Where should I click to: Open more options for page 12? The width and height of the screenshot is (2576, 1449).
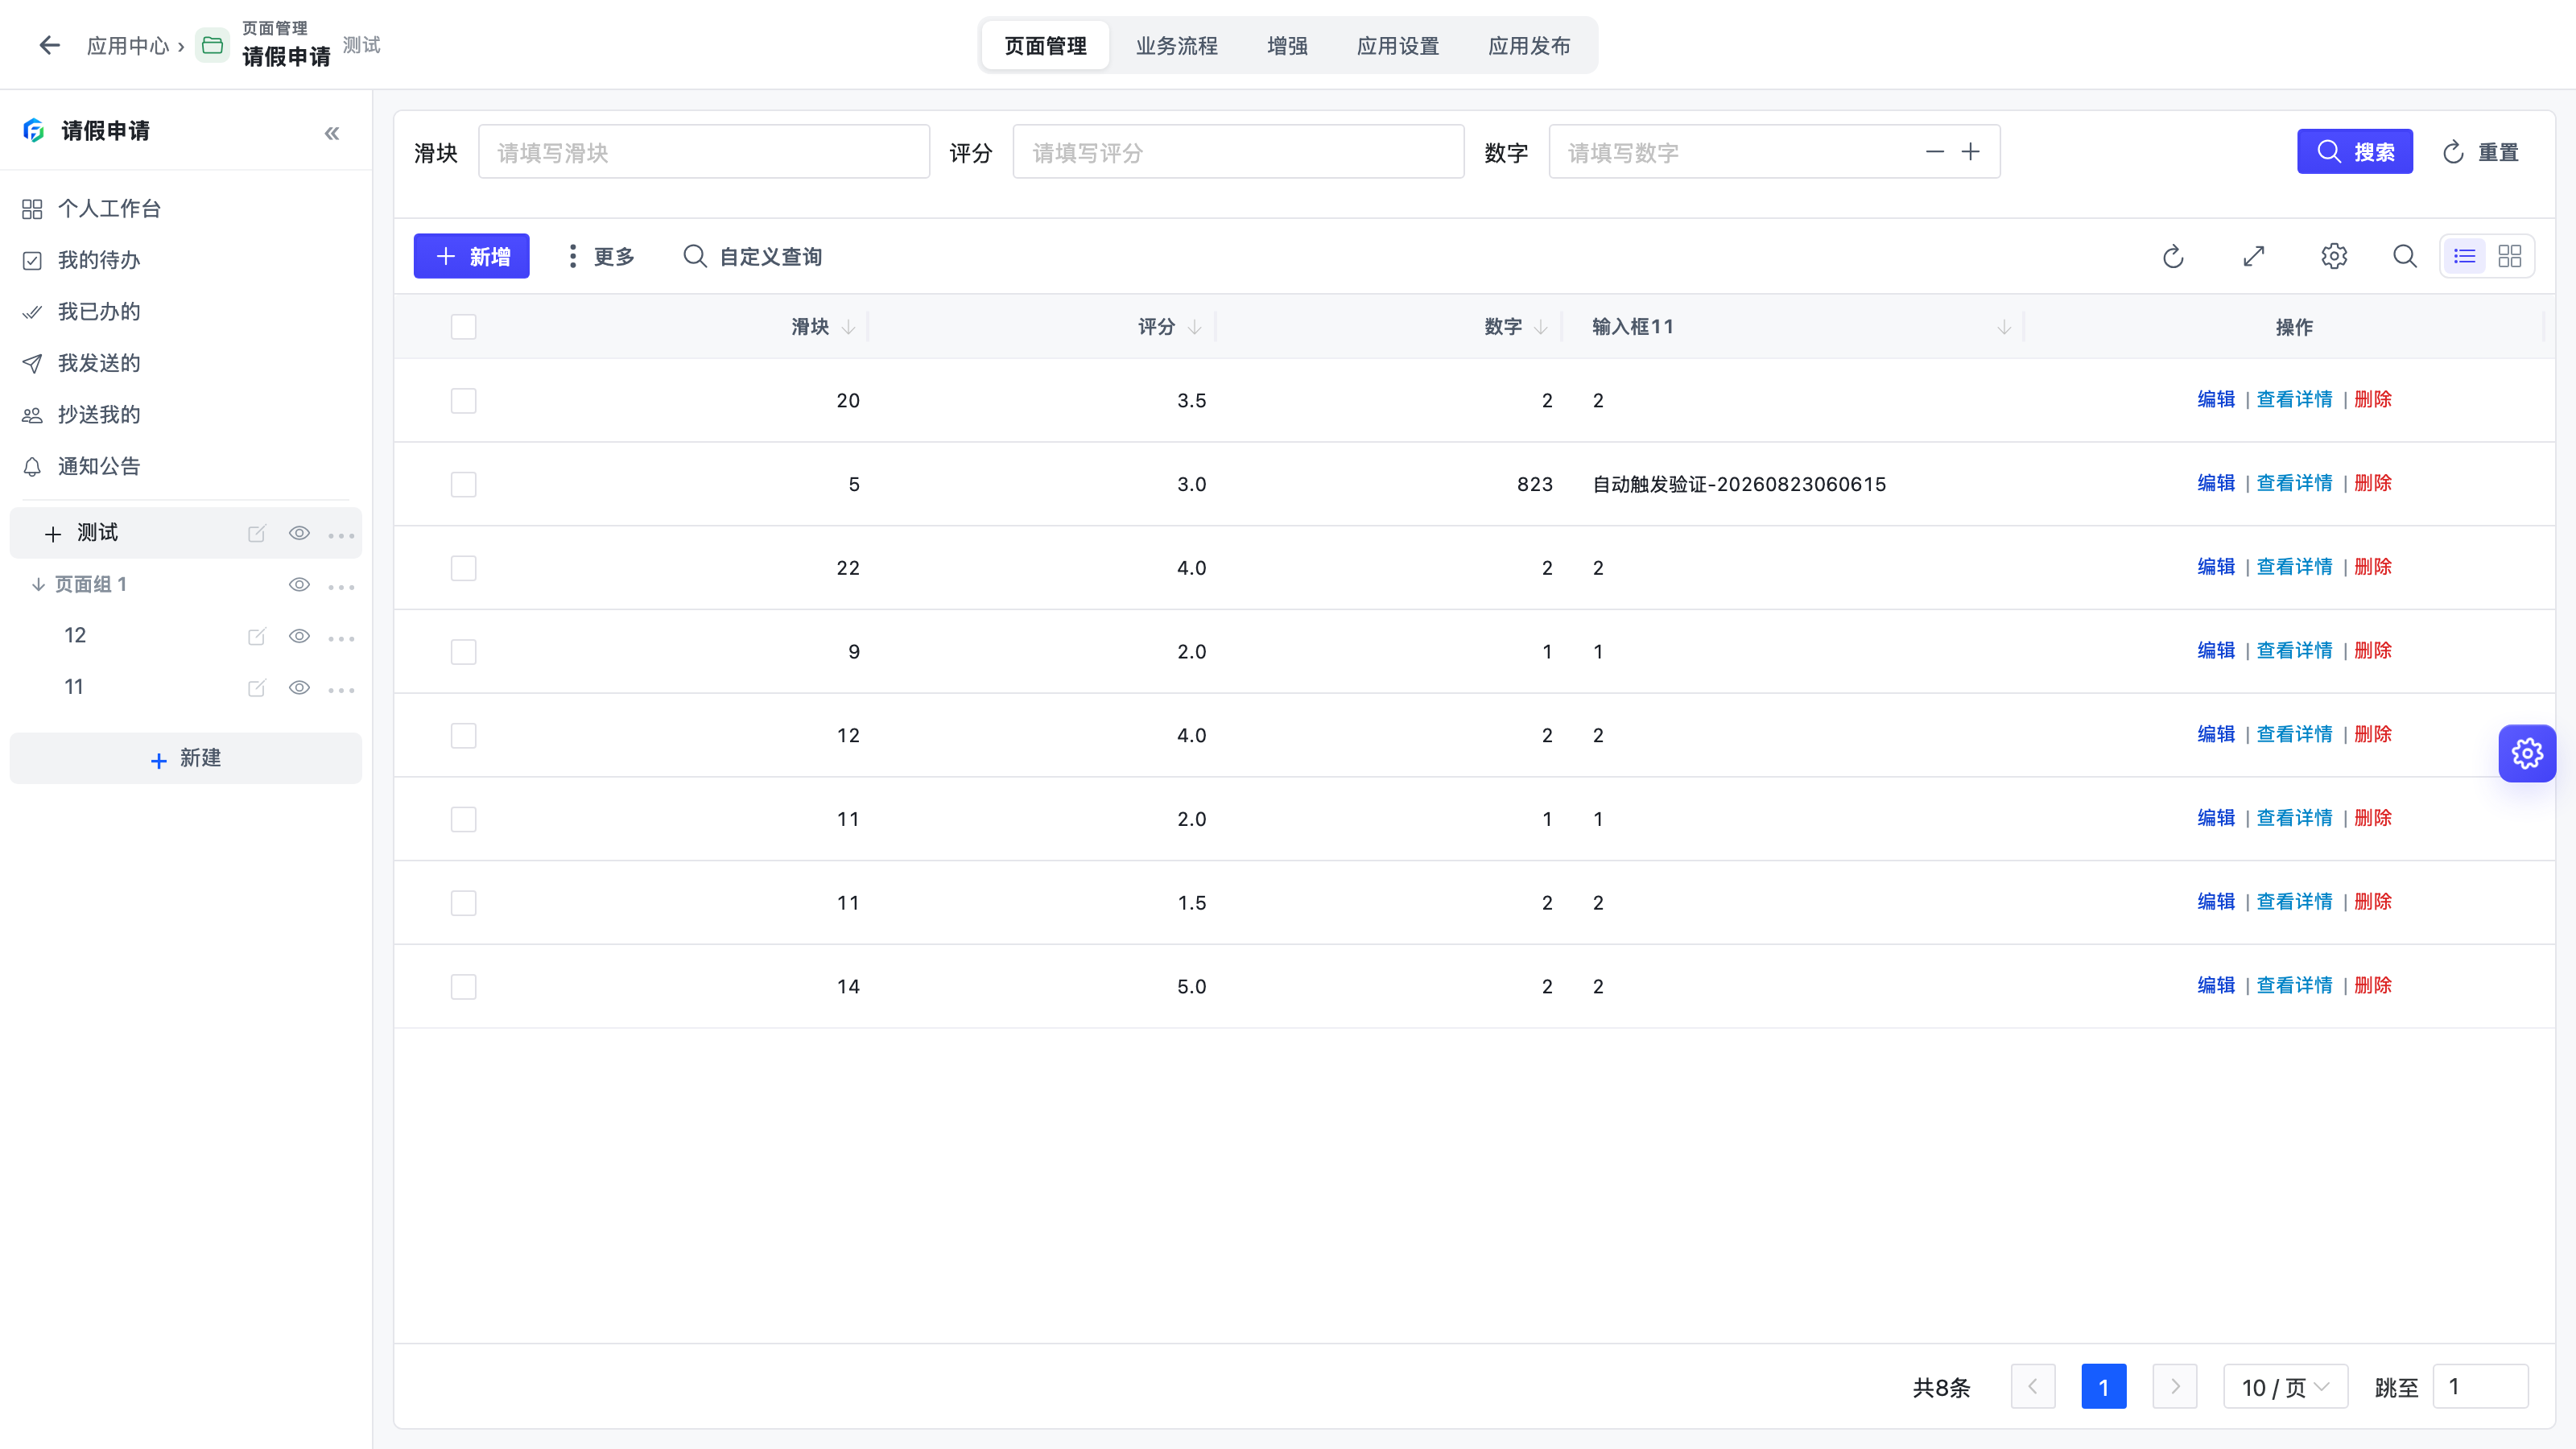[x=341, y=638]
